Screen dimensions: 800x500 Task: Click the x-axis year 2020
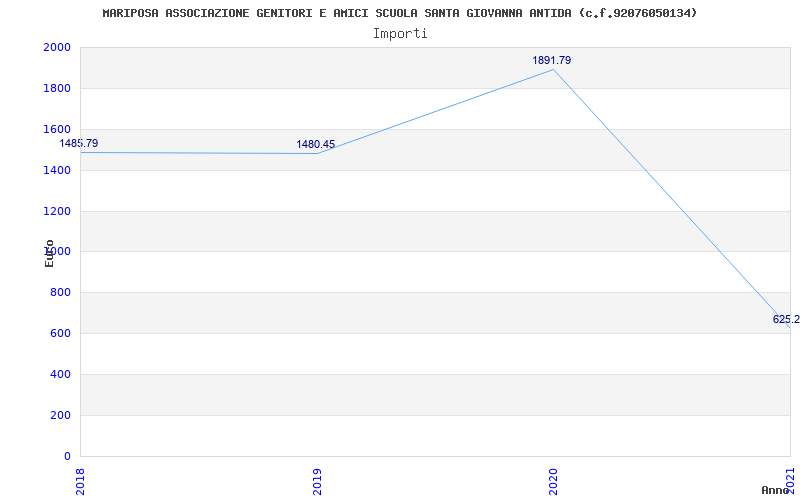[554, 482]
